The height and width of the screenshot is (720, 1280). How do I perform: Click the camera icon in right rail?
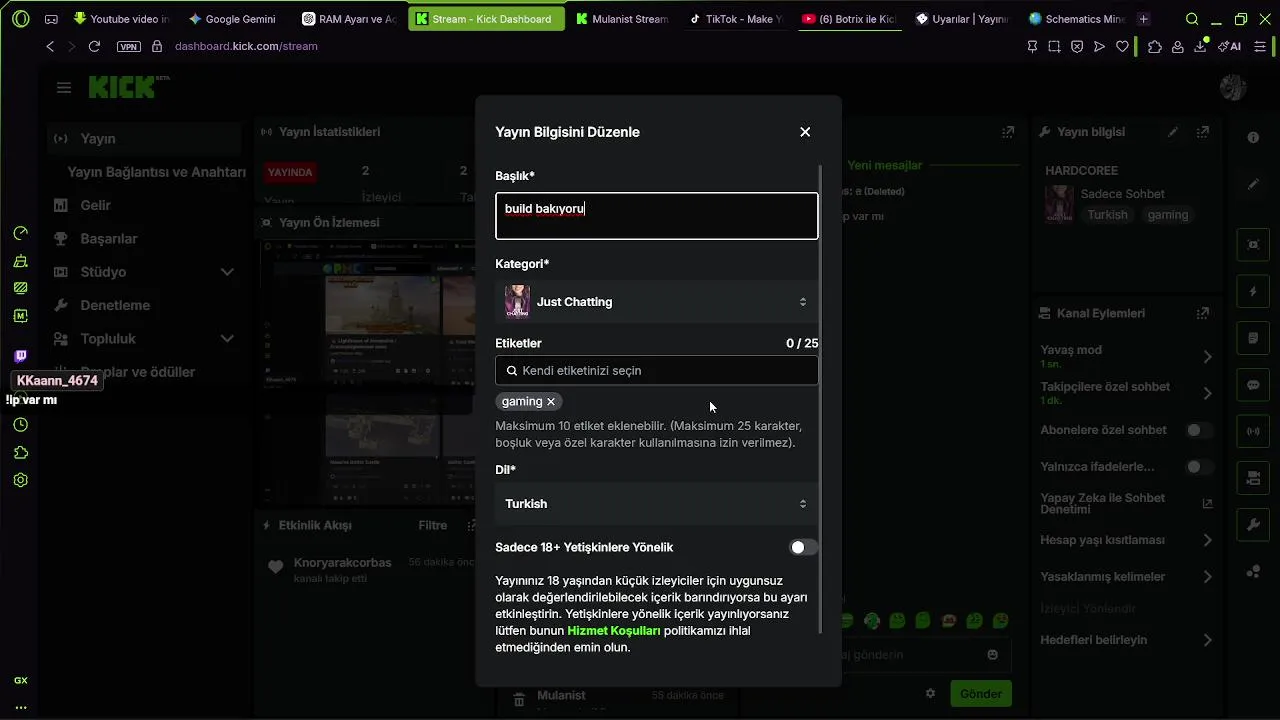(1253, 479)
